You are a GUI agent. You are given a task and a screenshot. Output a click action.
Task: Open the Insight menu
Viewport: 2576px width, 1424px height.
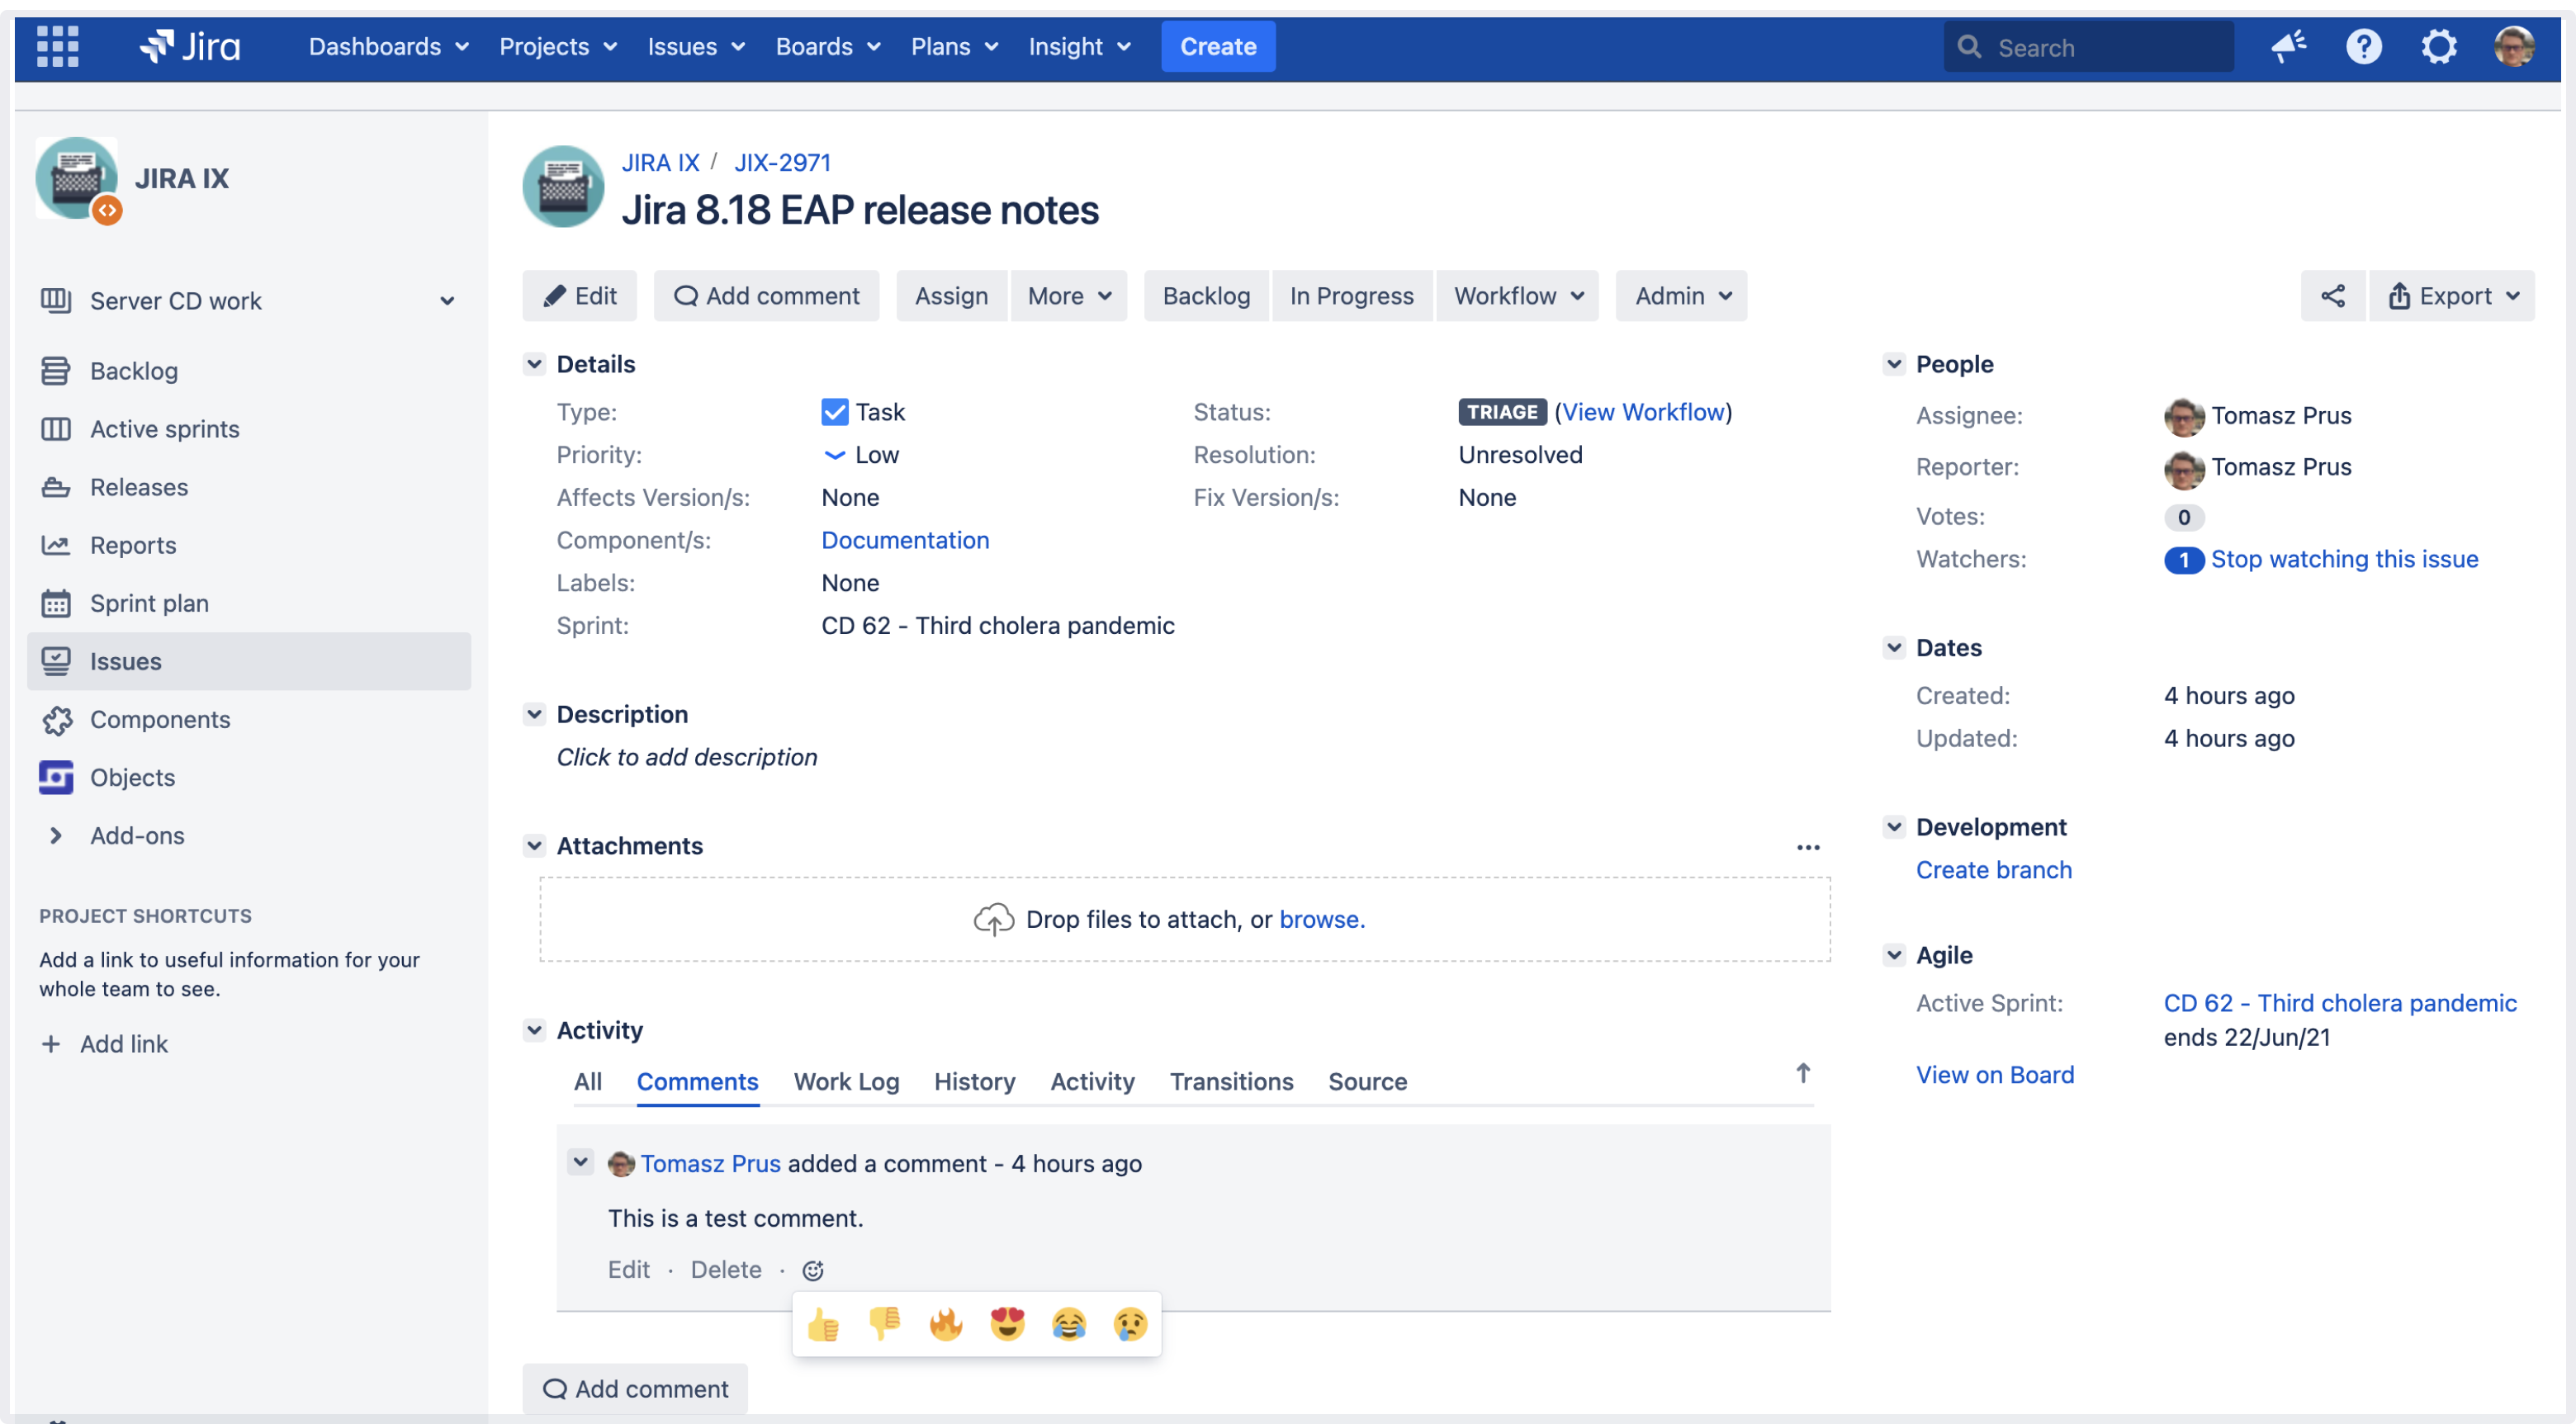(1080, 46)
